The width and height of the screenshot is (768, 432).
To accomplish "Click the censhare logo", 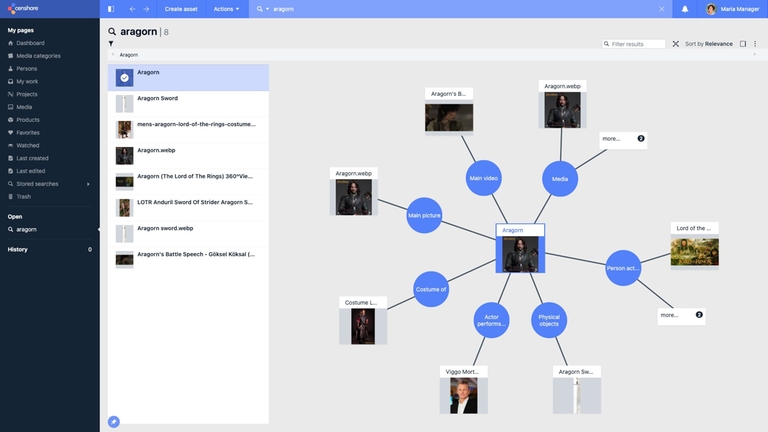I will (x=23, y=8).
